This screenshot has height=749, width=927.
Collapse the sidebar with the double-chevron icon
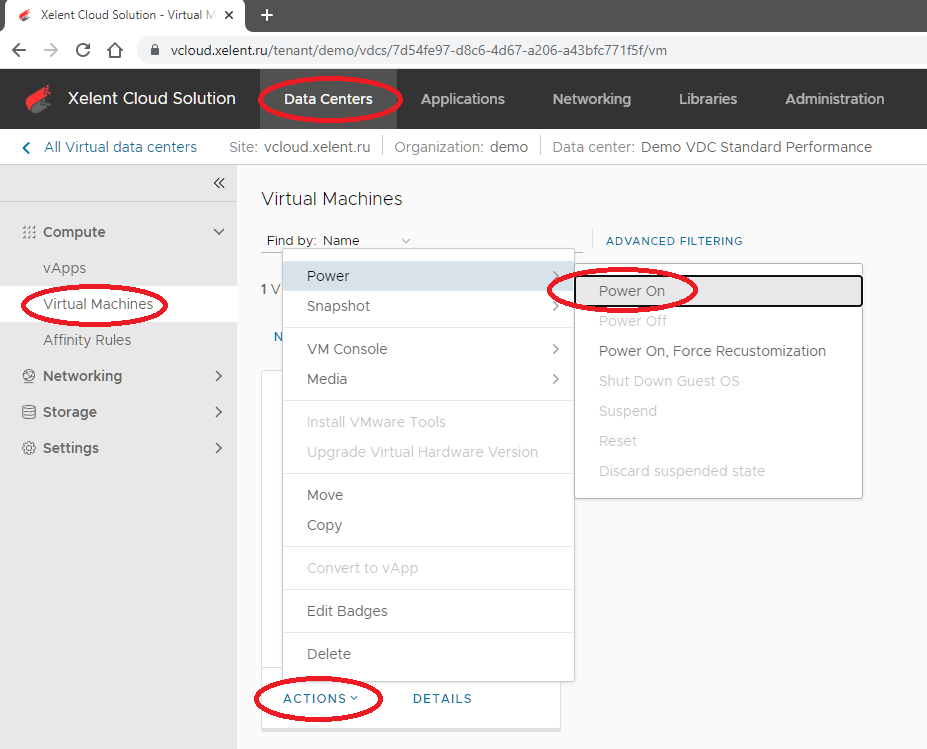tap(219, 183)
